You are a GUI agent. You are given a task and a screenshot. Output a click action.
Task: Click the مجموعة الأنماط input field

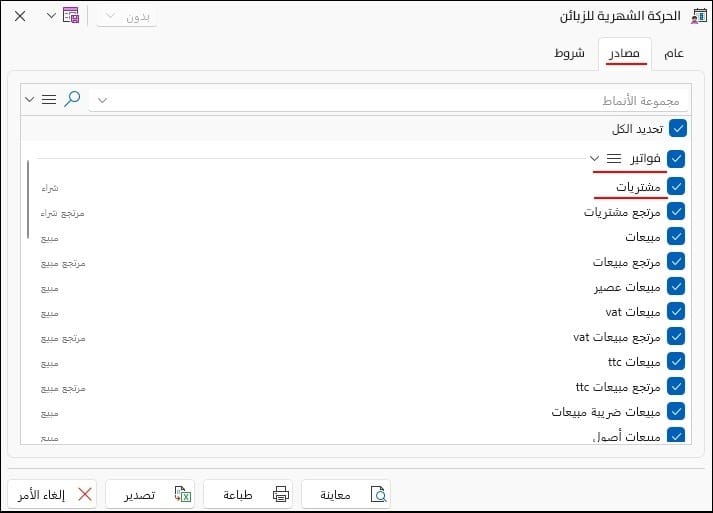tap(389, 100)
